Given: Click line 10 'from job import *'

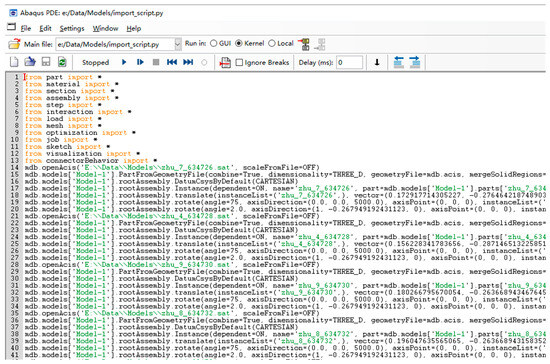Looking at the screenshot, I should (x=61, y=140).
